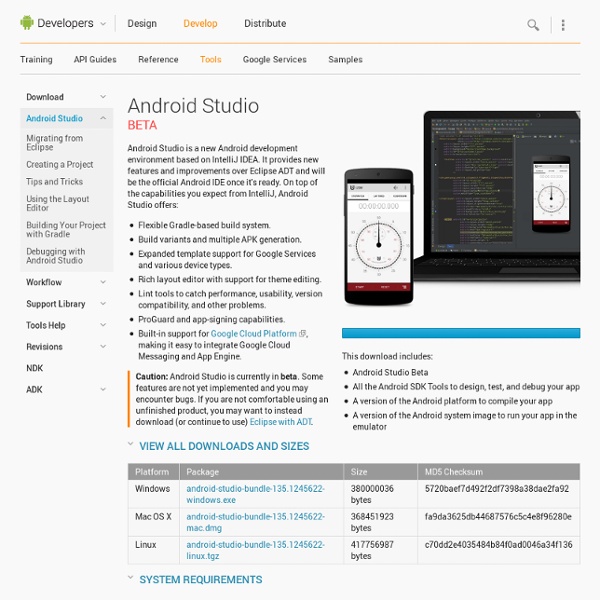This screenshot has width=600, height=600.
Task: Collapse the Android Studio sidebar section chevron
Action: click(x=103, y=118)
